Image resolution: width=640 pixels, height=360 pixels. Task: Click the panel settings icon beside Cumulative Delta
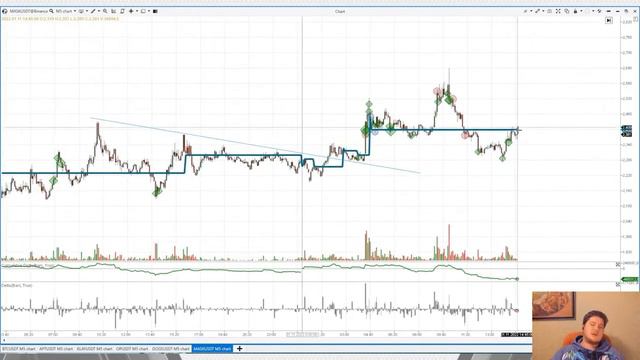(618, 264)
